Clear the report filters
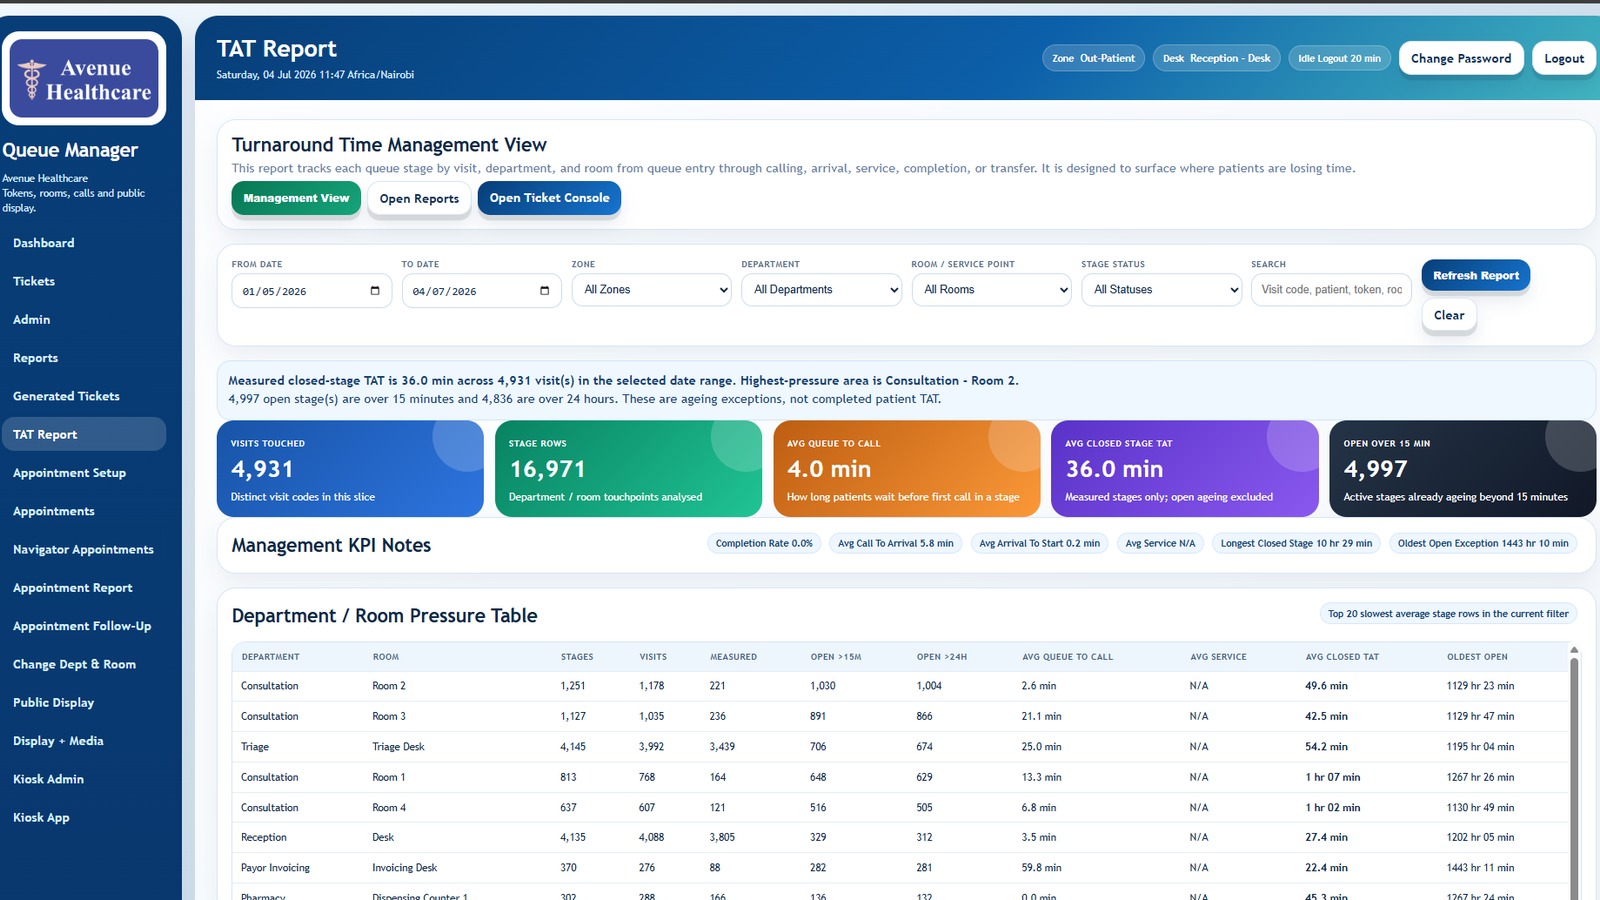The image size is (1600, 900). (1449, 315)
